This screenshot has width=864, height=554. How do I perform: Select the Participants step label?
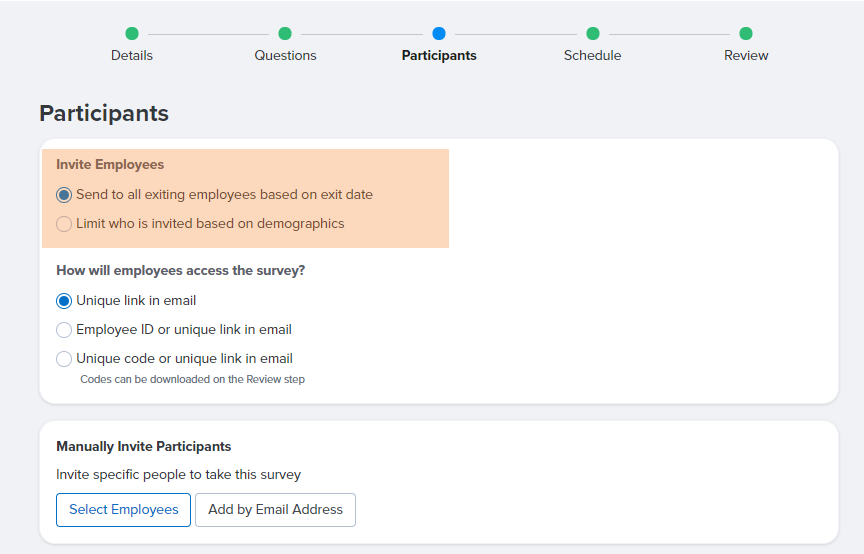pos(439,56)
